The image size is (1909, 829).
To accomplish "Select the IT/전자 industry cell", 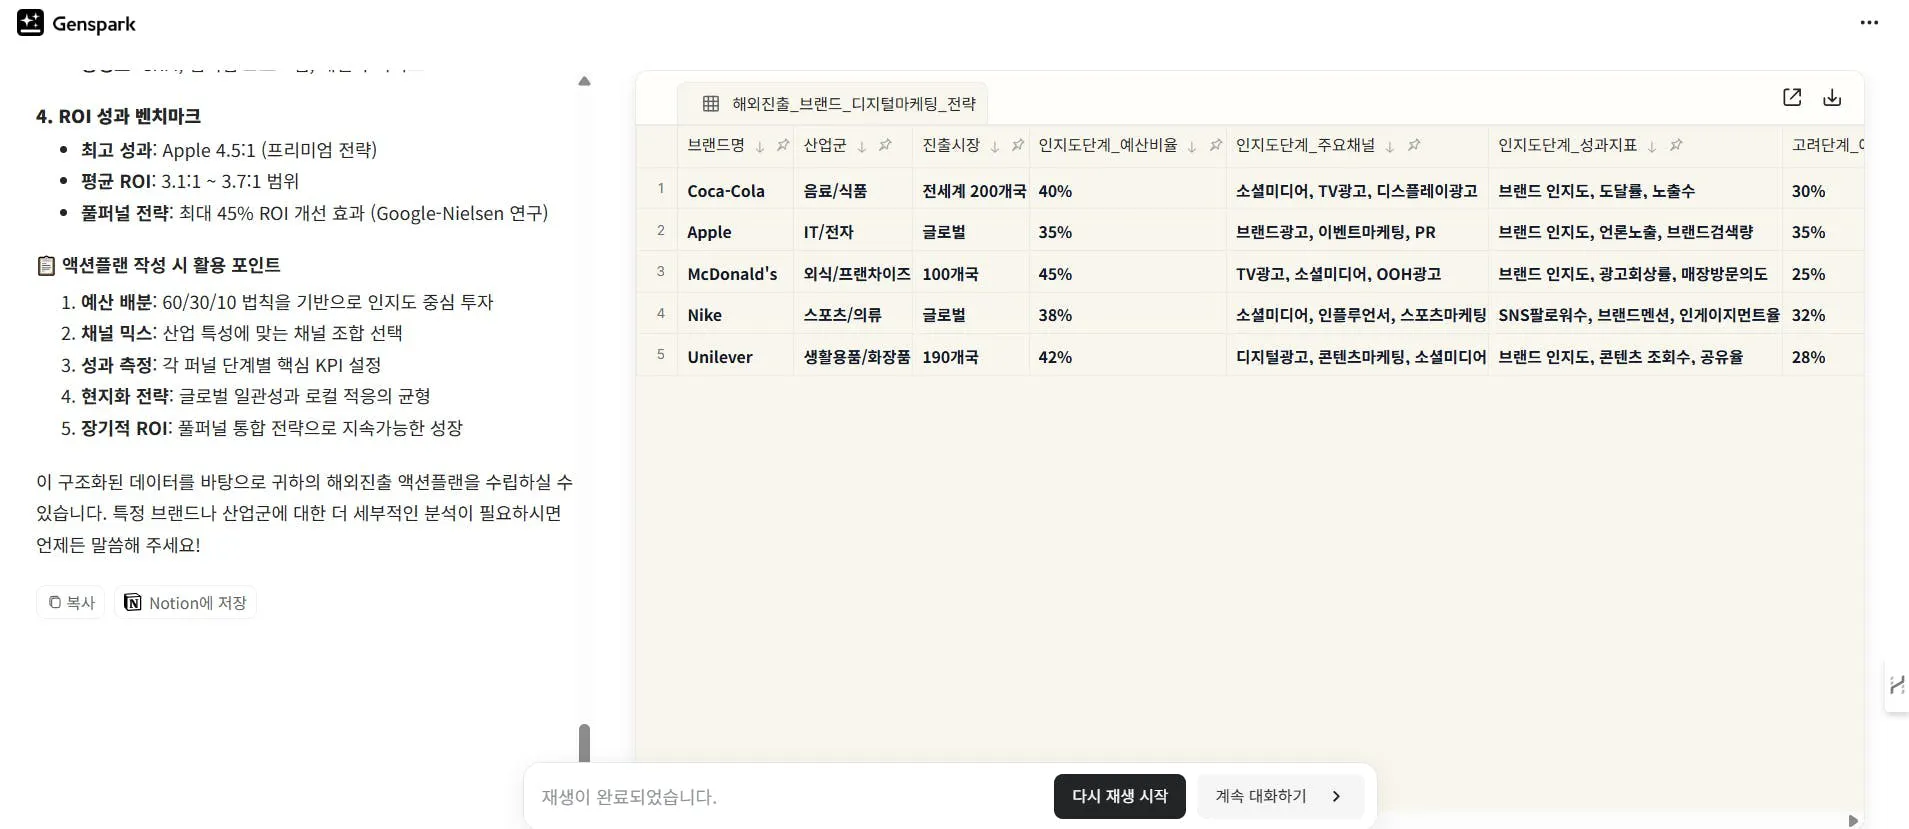I will [855, 232].
